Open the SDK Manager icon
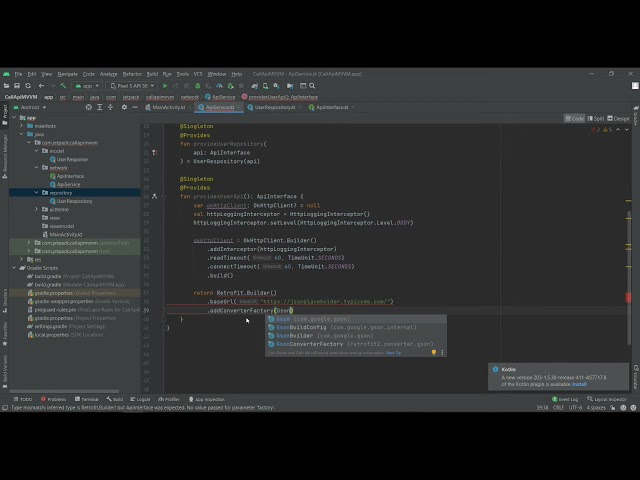 [x=276, y=86]
